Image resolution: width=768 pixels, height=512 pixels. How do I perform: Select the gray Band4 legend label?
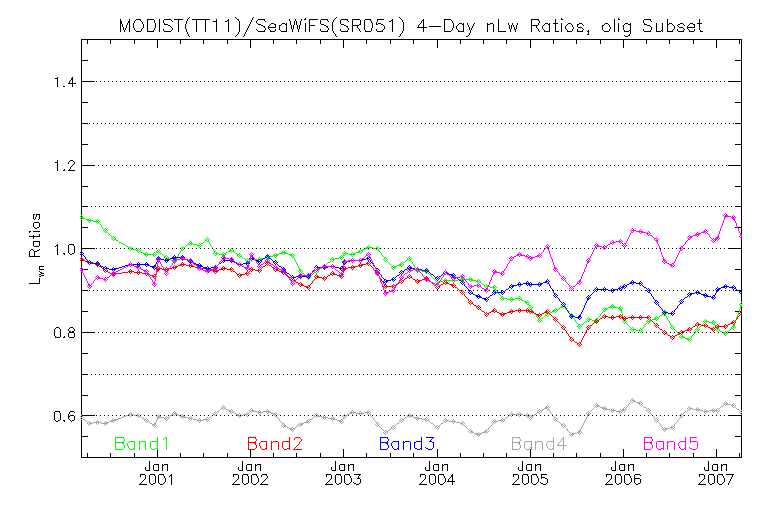539,444
